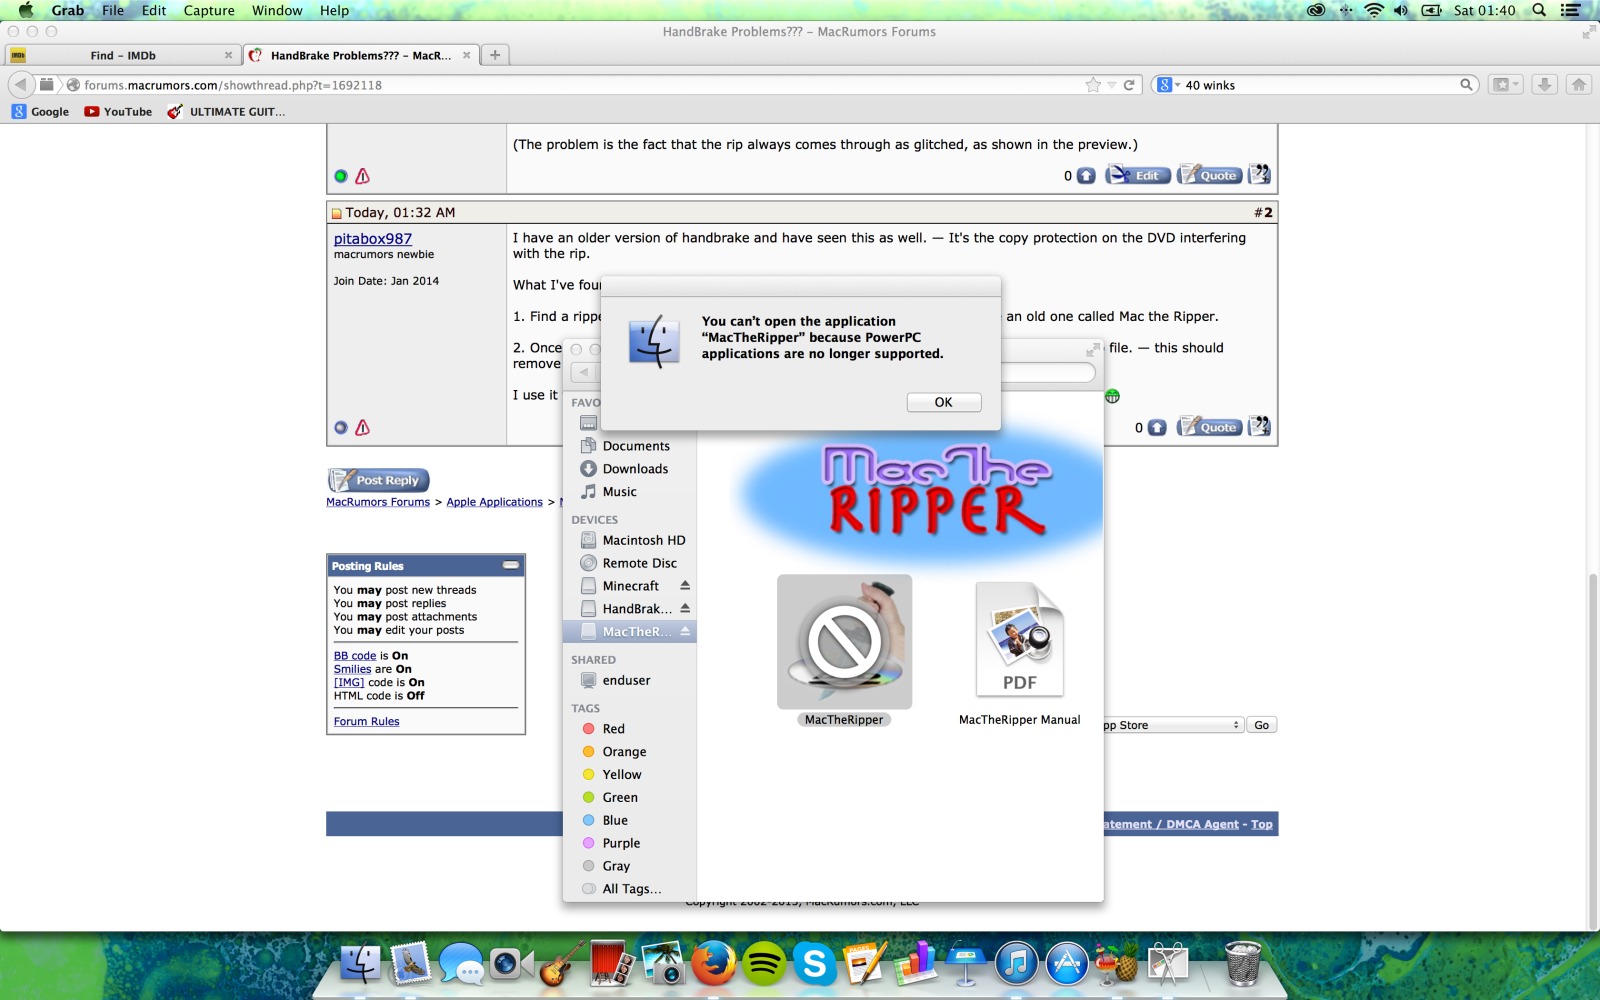The height and width of the screenshot is (1000, 1600).
Task: Quote post #2
Action: pyautogui.click(x=1209, y=427)
